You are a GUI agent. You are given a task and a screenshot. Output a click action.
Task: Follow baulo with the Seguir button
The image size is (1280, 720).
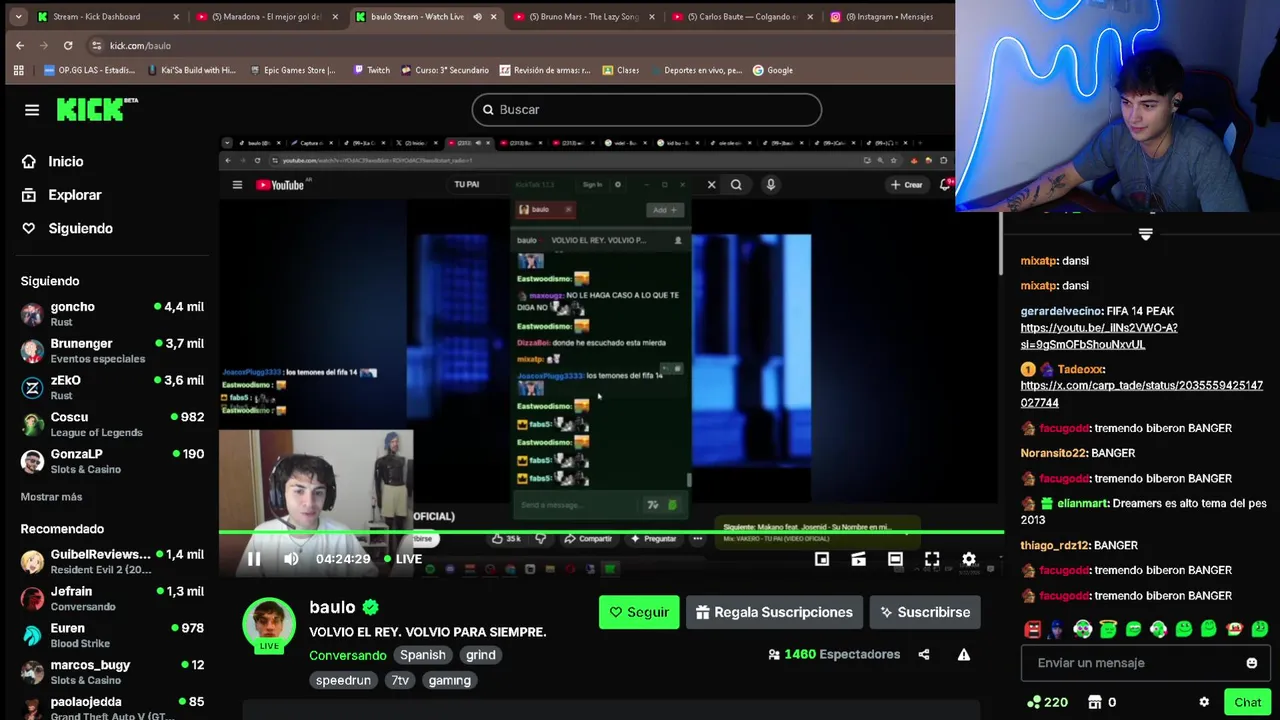point(639,612)
